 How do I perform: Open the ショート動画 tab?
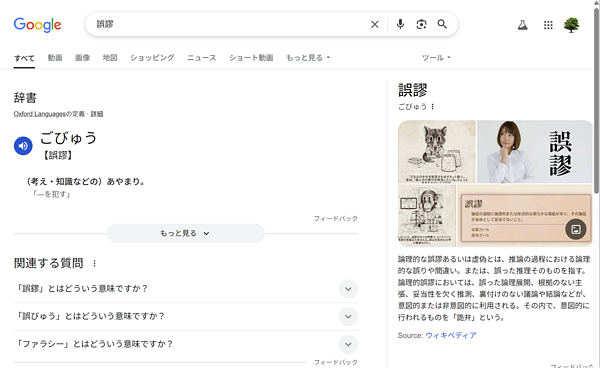(251, 58)
